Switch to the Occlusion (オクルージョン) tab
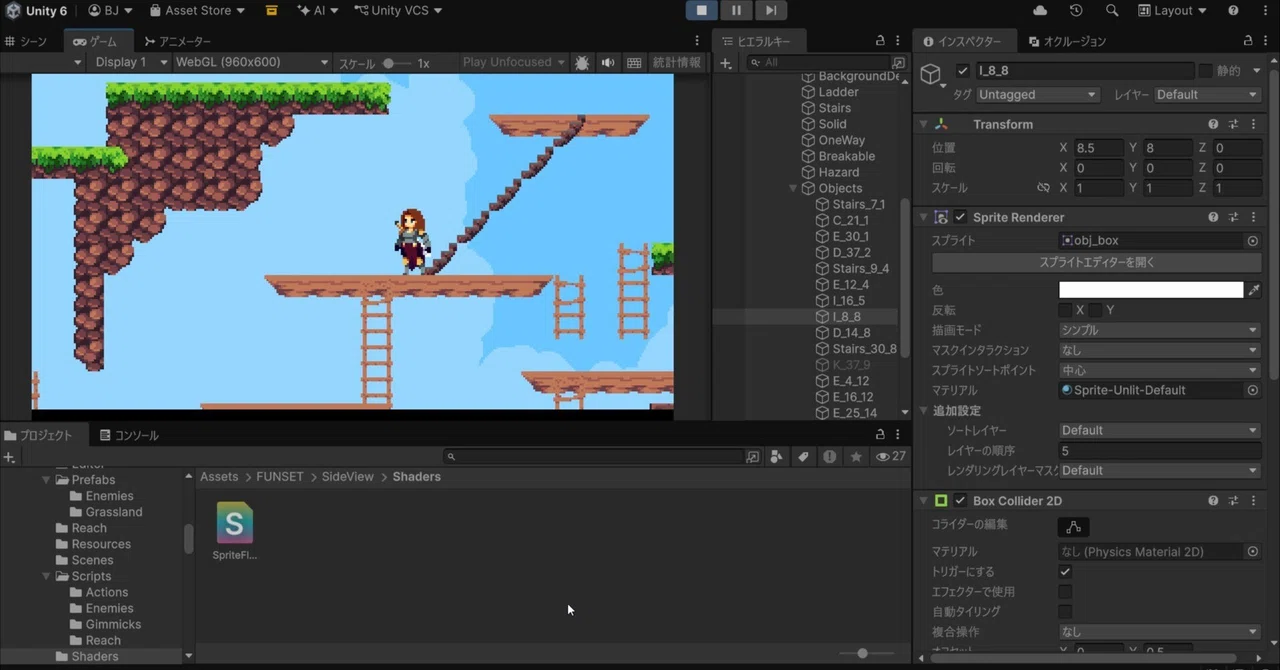The width and height of the screenshot is (1280, 670). coord(1067,41)
